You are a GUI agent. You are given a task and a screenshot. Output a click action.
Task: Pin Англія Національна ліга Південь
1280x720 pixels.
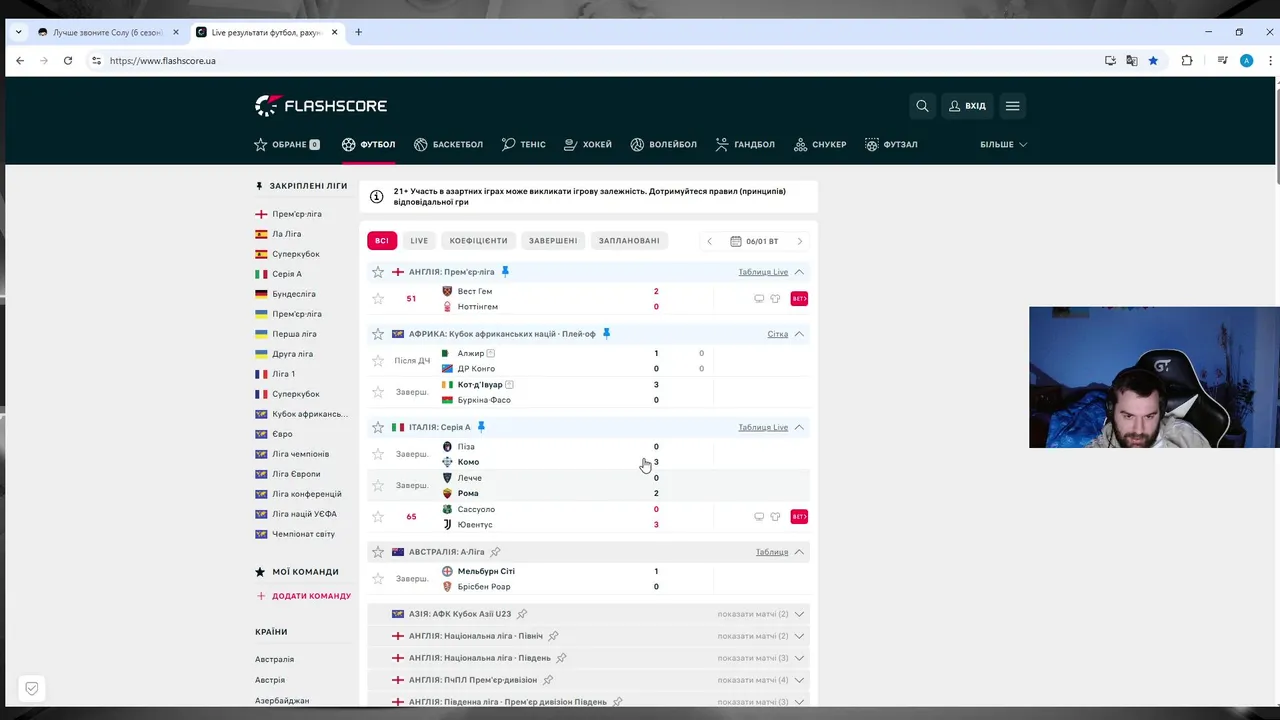tap(561, 658)
